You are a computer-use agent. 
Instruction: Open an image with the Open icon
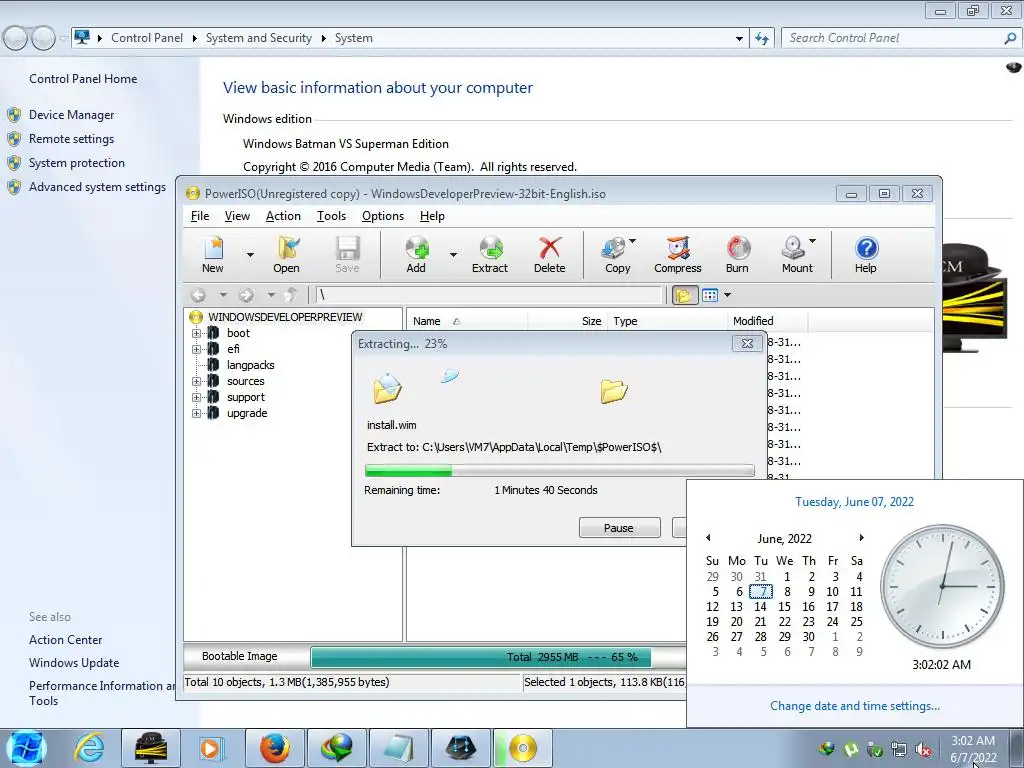click(x=286, y=254)
